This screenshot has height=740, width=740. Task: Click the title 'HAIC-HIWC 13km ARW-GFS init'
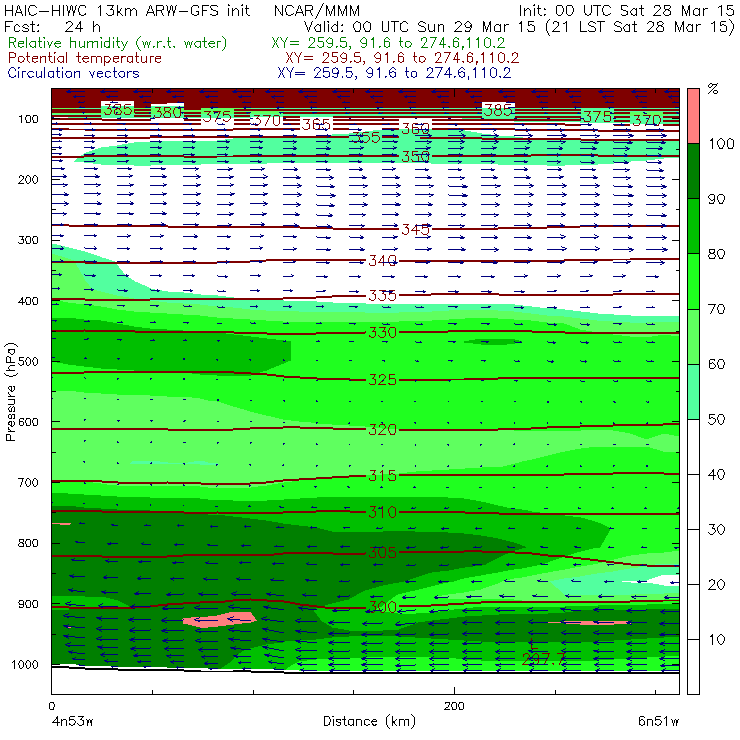coord(127,10)
